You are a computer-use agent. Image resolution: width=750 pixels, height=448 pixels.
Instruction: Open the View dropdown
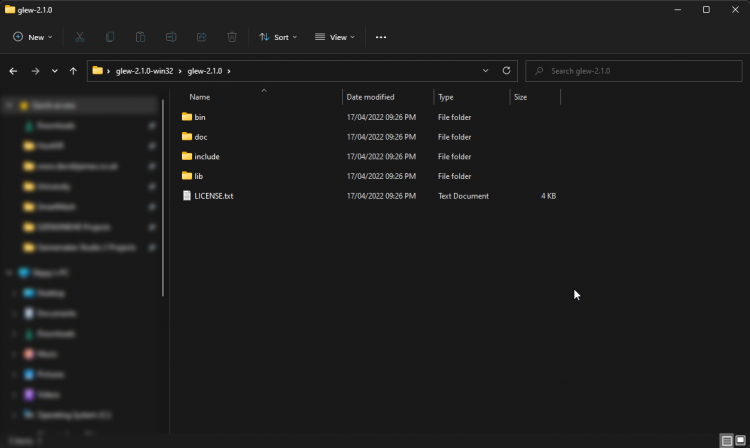(335, 37)
